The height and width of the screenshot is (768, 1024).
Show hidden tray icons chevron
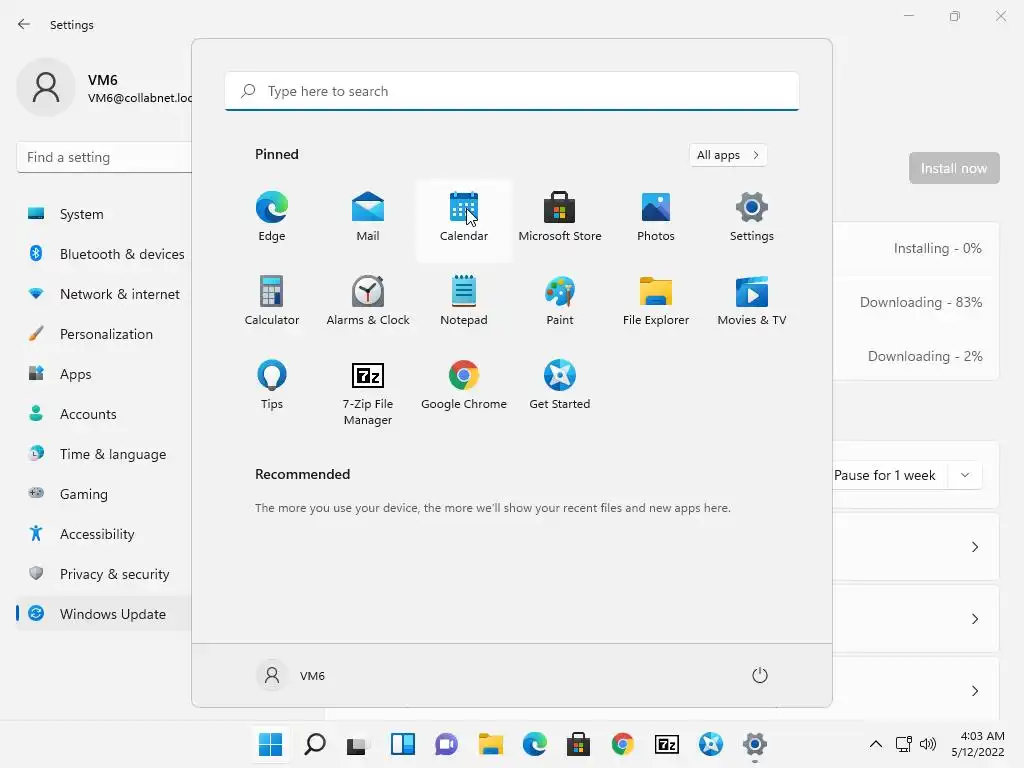coord(876,744)
